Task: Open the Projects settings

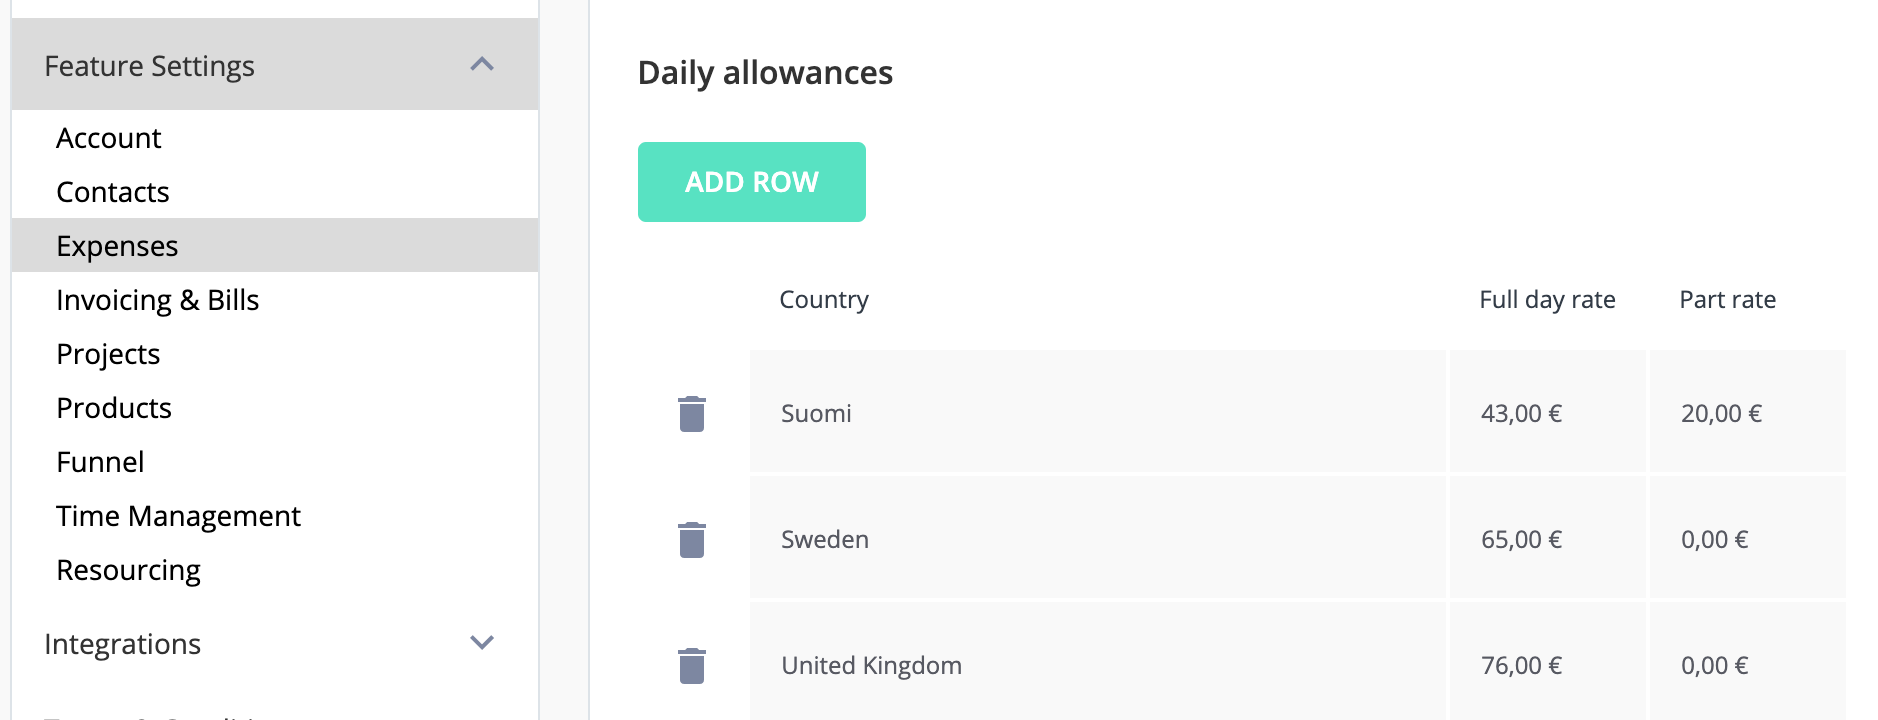Action: (108, 354)
